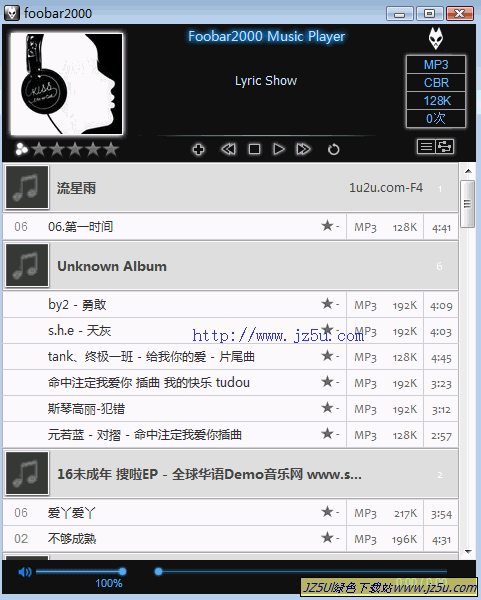Viewport: 481px width, 600px height.
Task: Click rating star on 命中注定我爱你 插曲 row
Action: 327,382
